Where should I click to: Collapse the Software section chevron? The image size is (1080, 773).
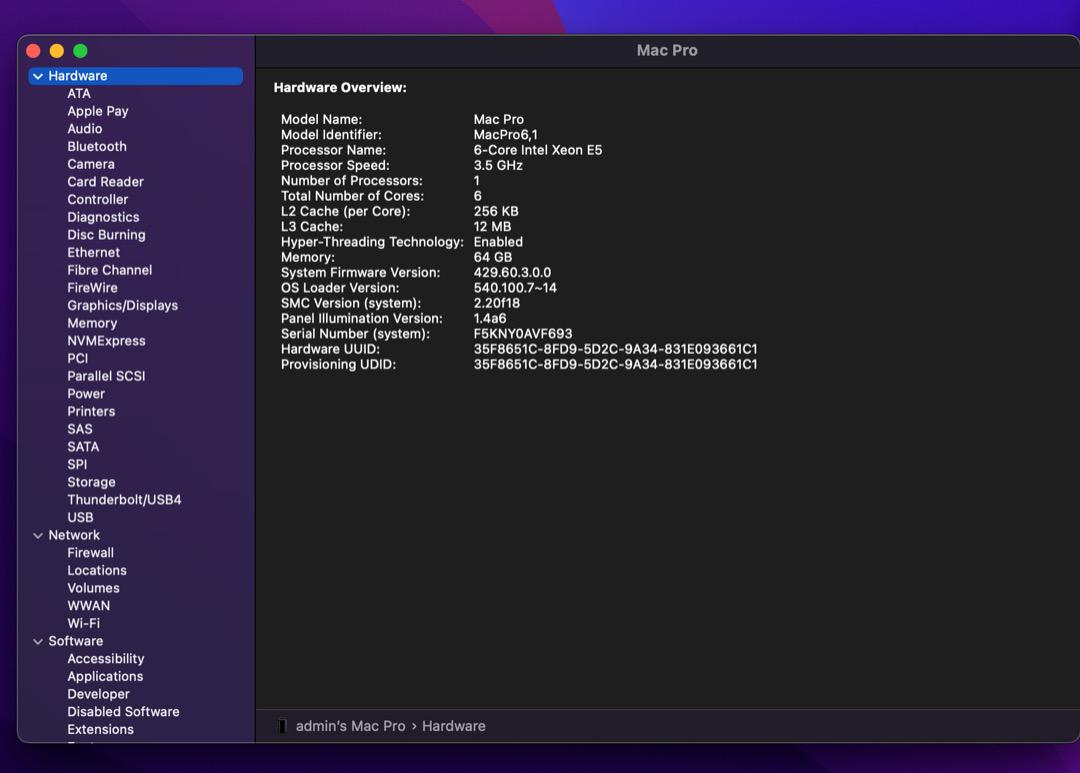[38, 641]
